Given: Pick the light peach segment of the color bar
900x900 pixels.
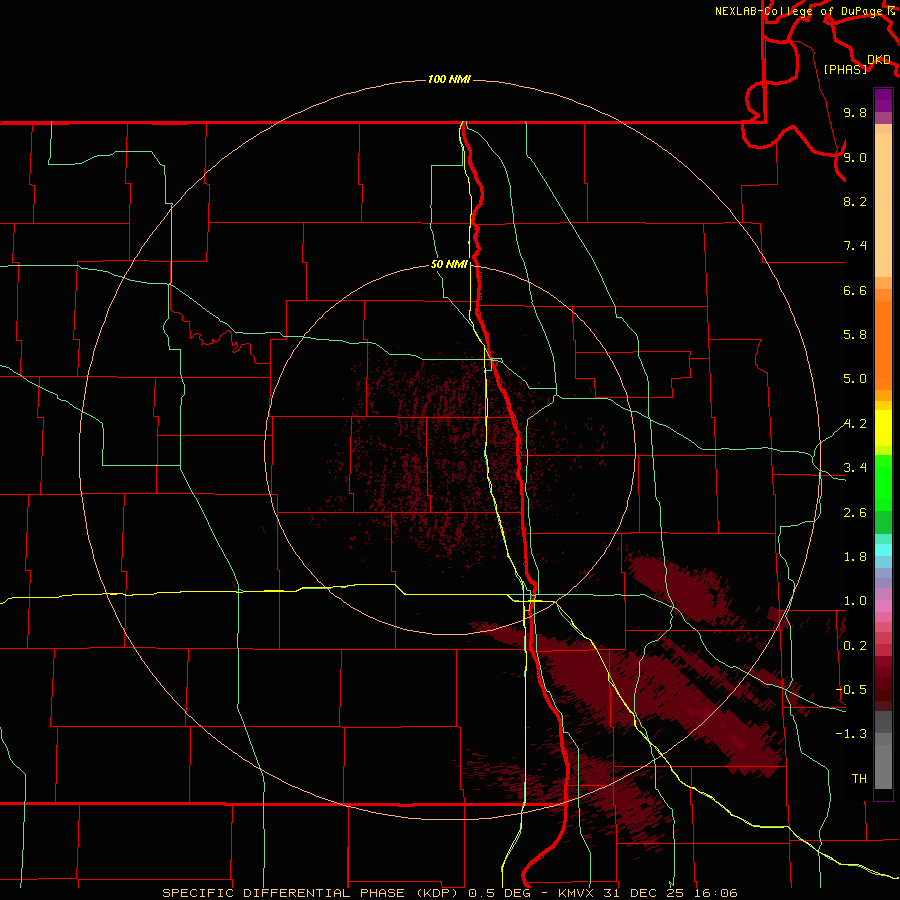Looking at the screenshot, I should click(883, 205).
